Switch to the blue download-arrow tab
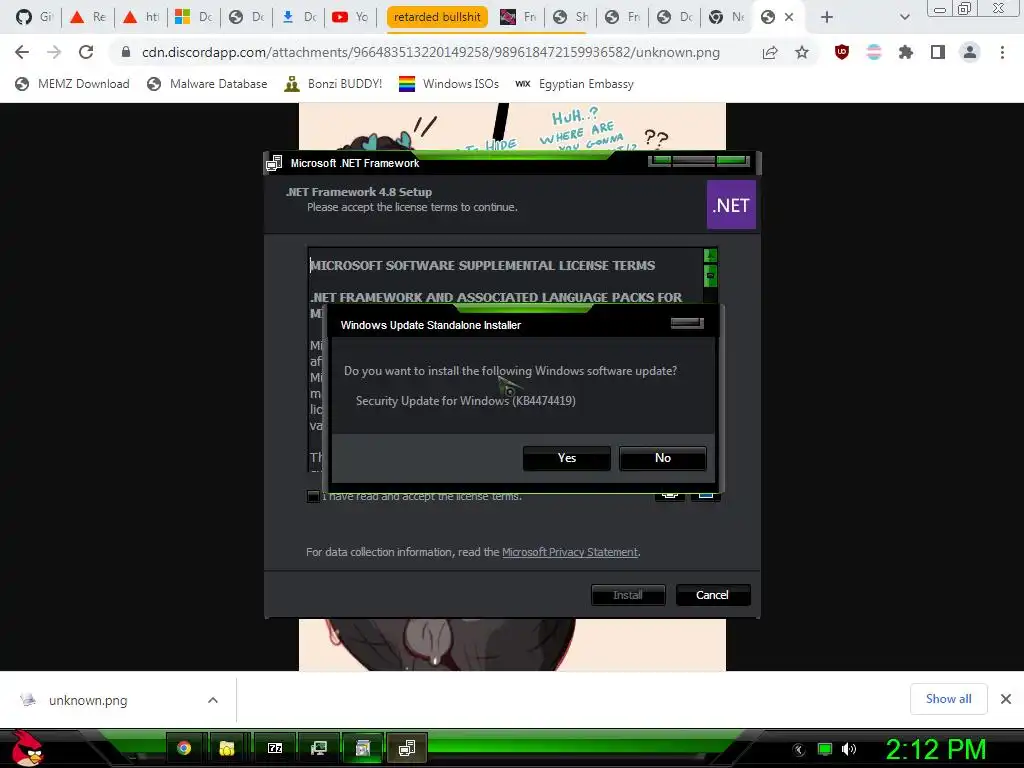This screenshot has height=768, width=1024. coord(298,18)
